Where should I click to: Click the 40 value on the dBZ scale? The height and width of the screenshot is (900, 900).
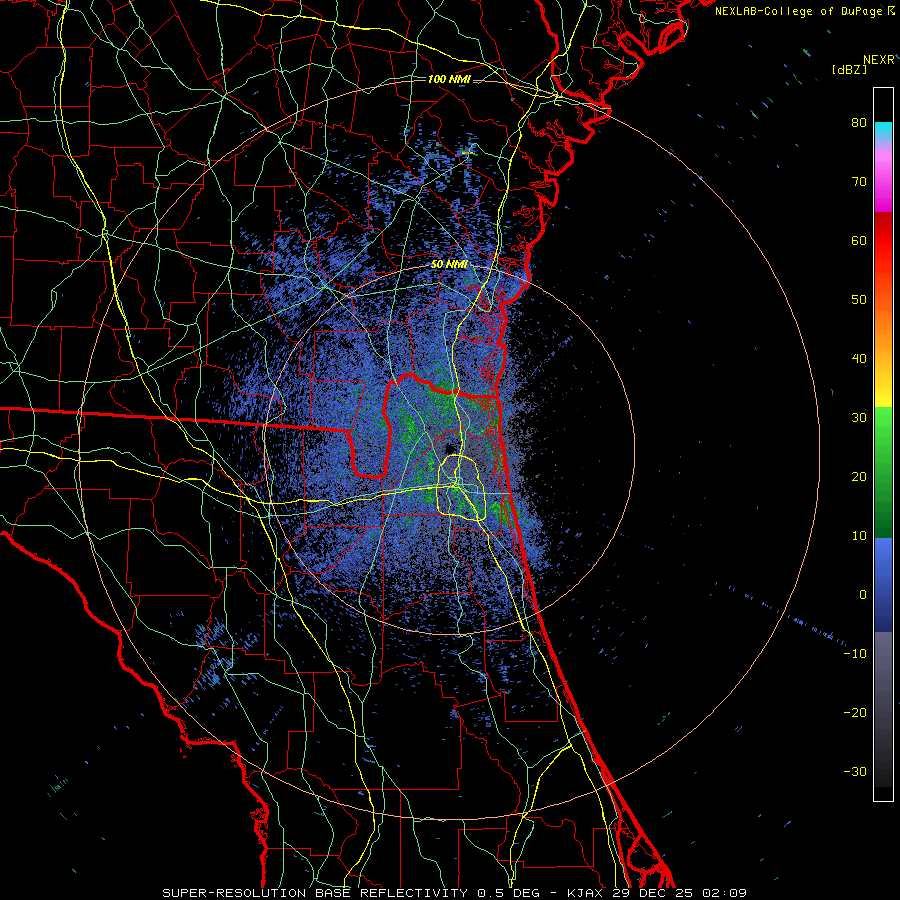[859, 359]
